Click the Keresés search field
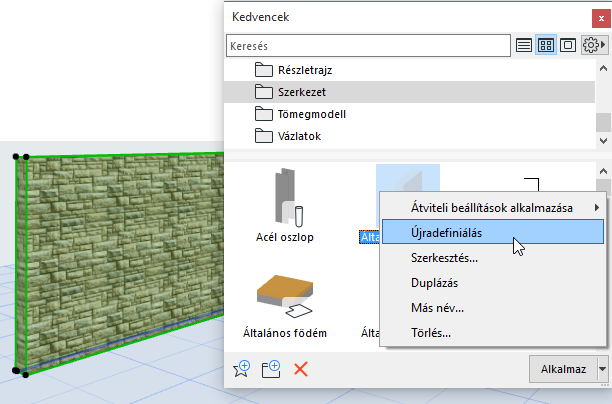 (368, 46)
